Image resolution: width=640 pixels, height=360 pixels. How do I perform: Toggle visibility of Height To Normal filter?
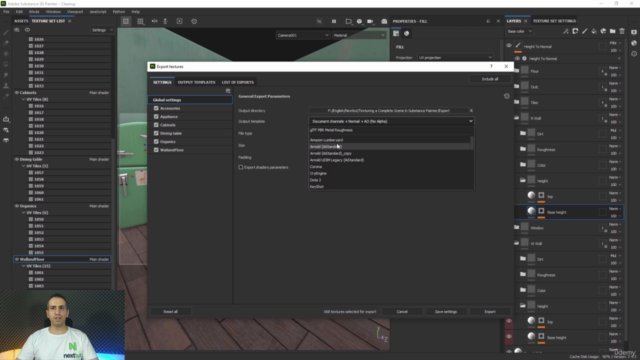(x=517, y=58)
